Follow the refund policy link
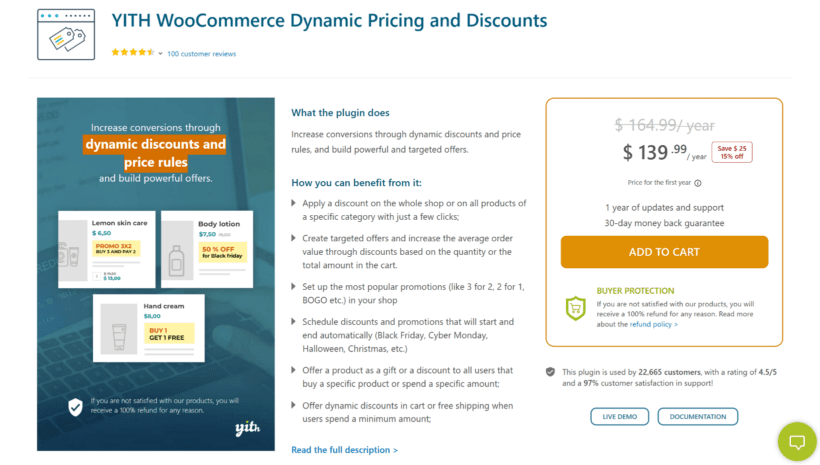 coord(653,324)
